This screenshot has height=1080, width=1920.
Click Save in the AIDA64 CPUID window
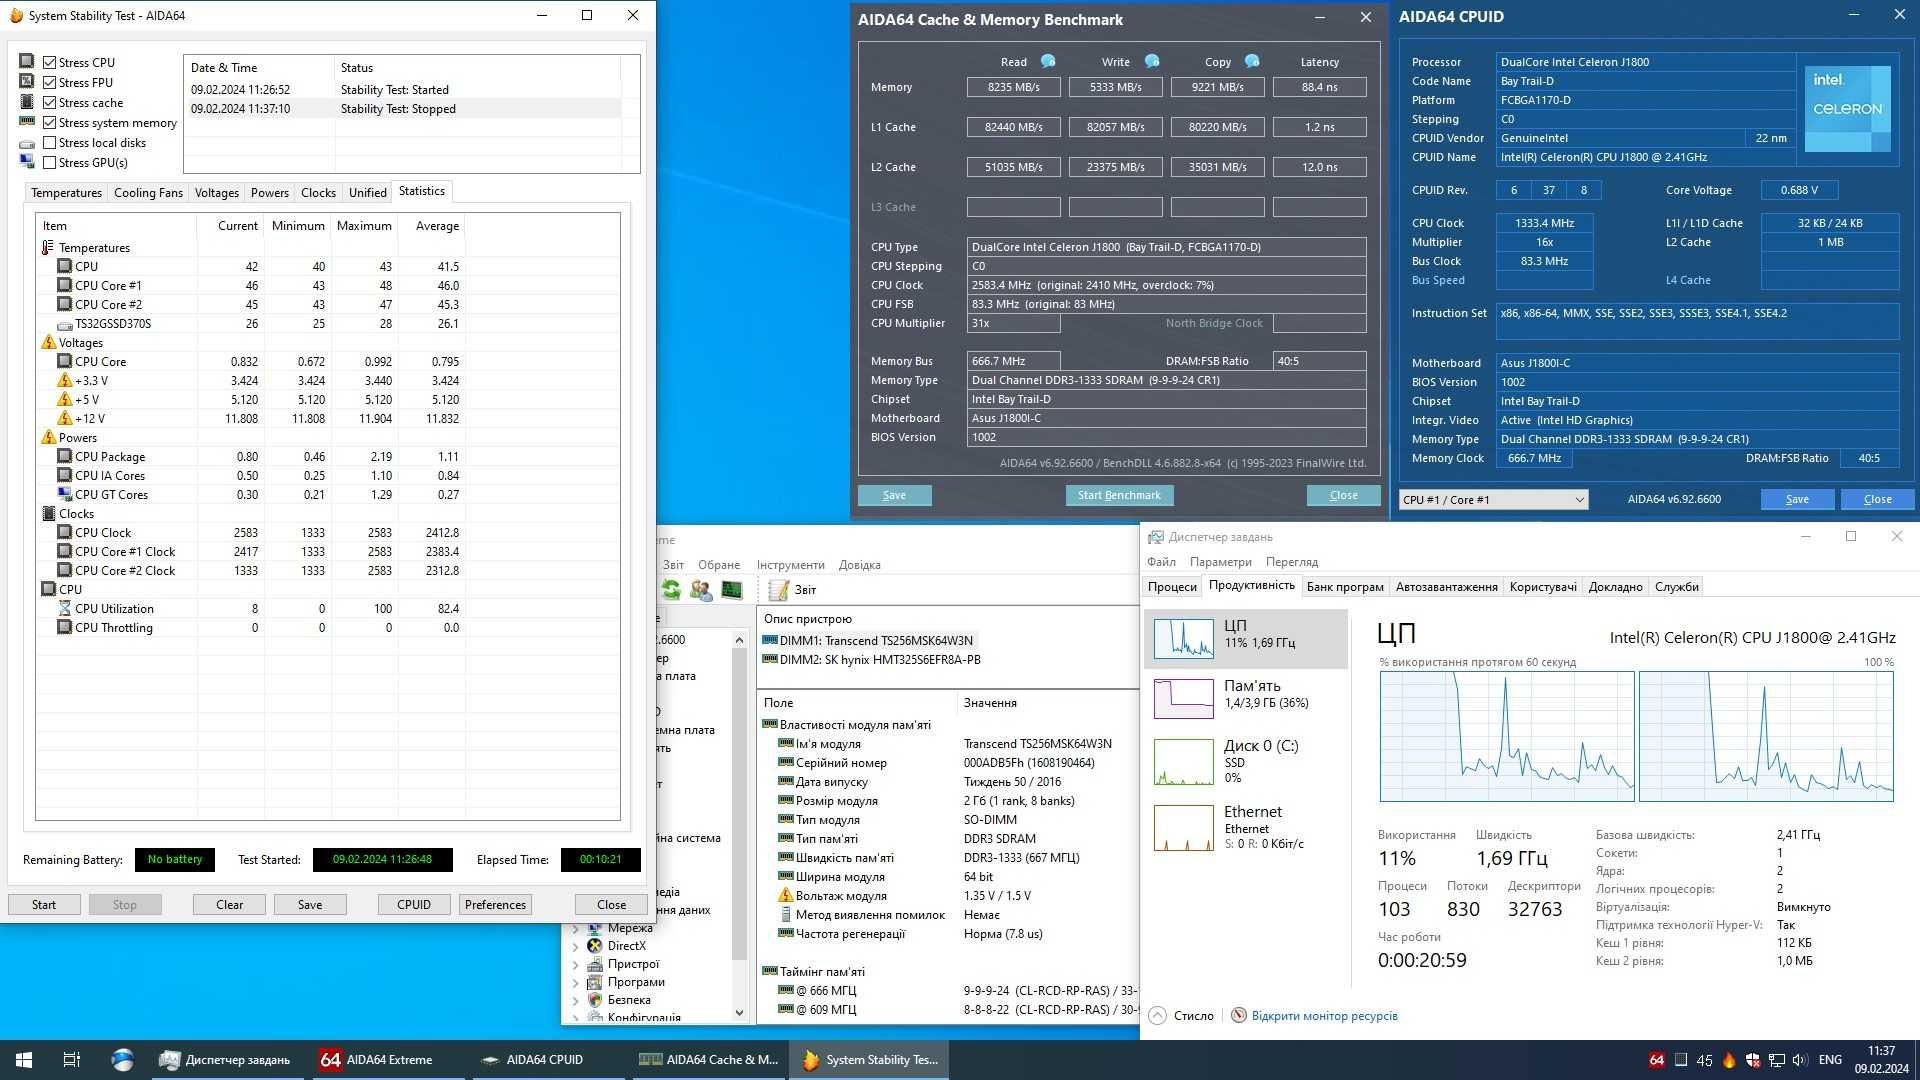click(x=1797, y=499)
